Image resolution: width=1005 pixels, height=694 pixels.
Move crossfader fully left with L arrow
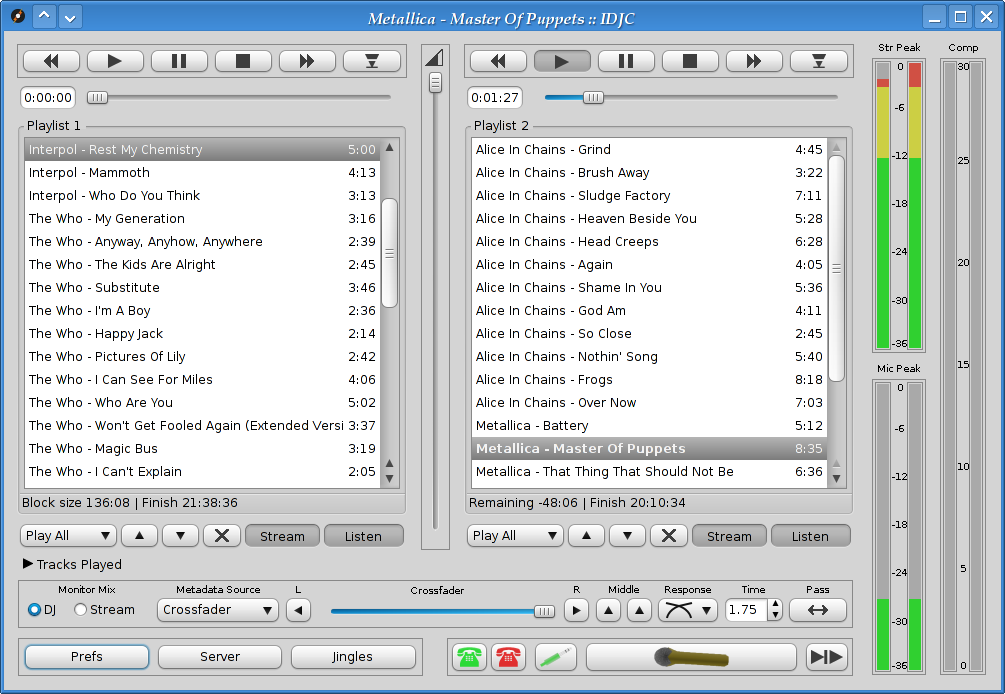tap(298, 610)
